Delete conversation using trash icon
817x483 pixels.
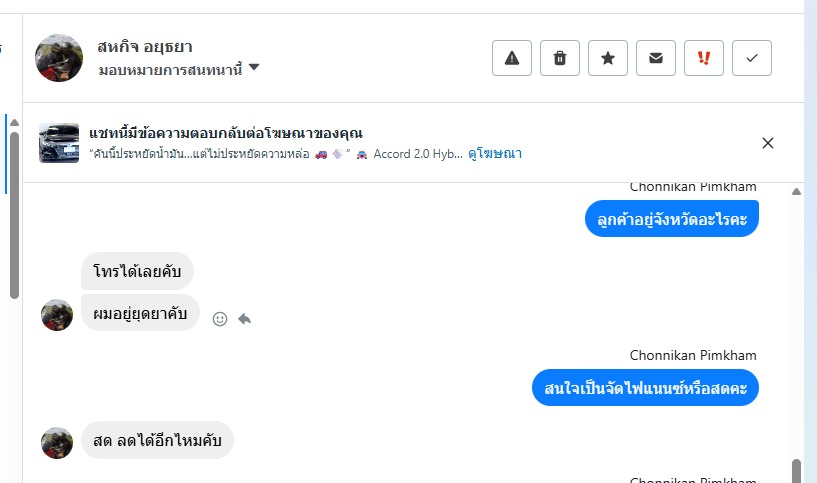[560, 58]
